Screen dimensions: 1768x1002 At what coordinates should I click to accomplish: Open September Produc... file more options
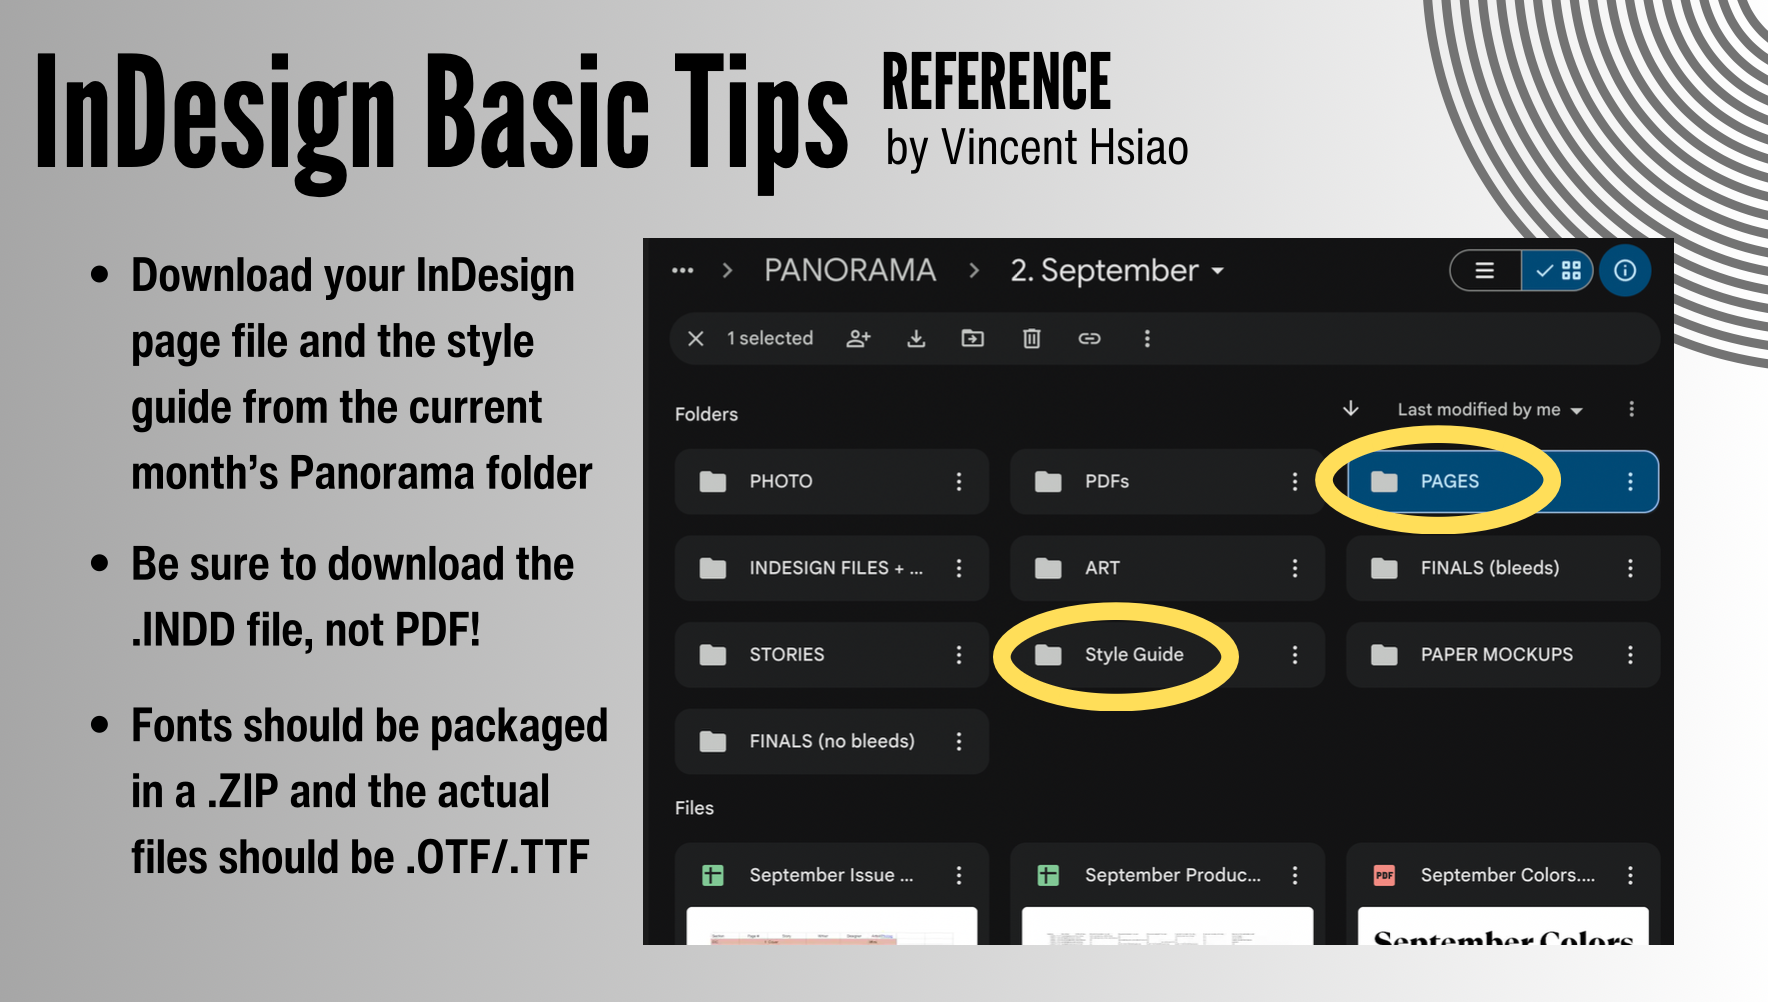tap(1295, 876)
